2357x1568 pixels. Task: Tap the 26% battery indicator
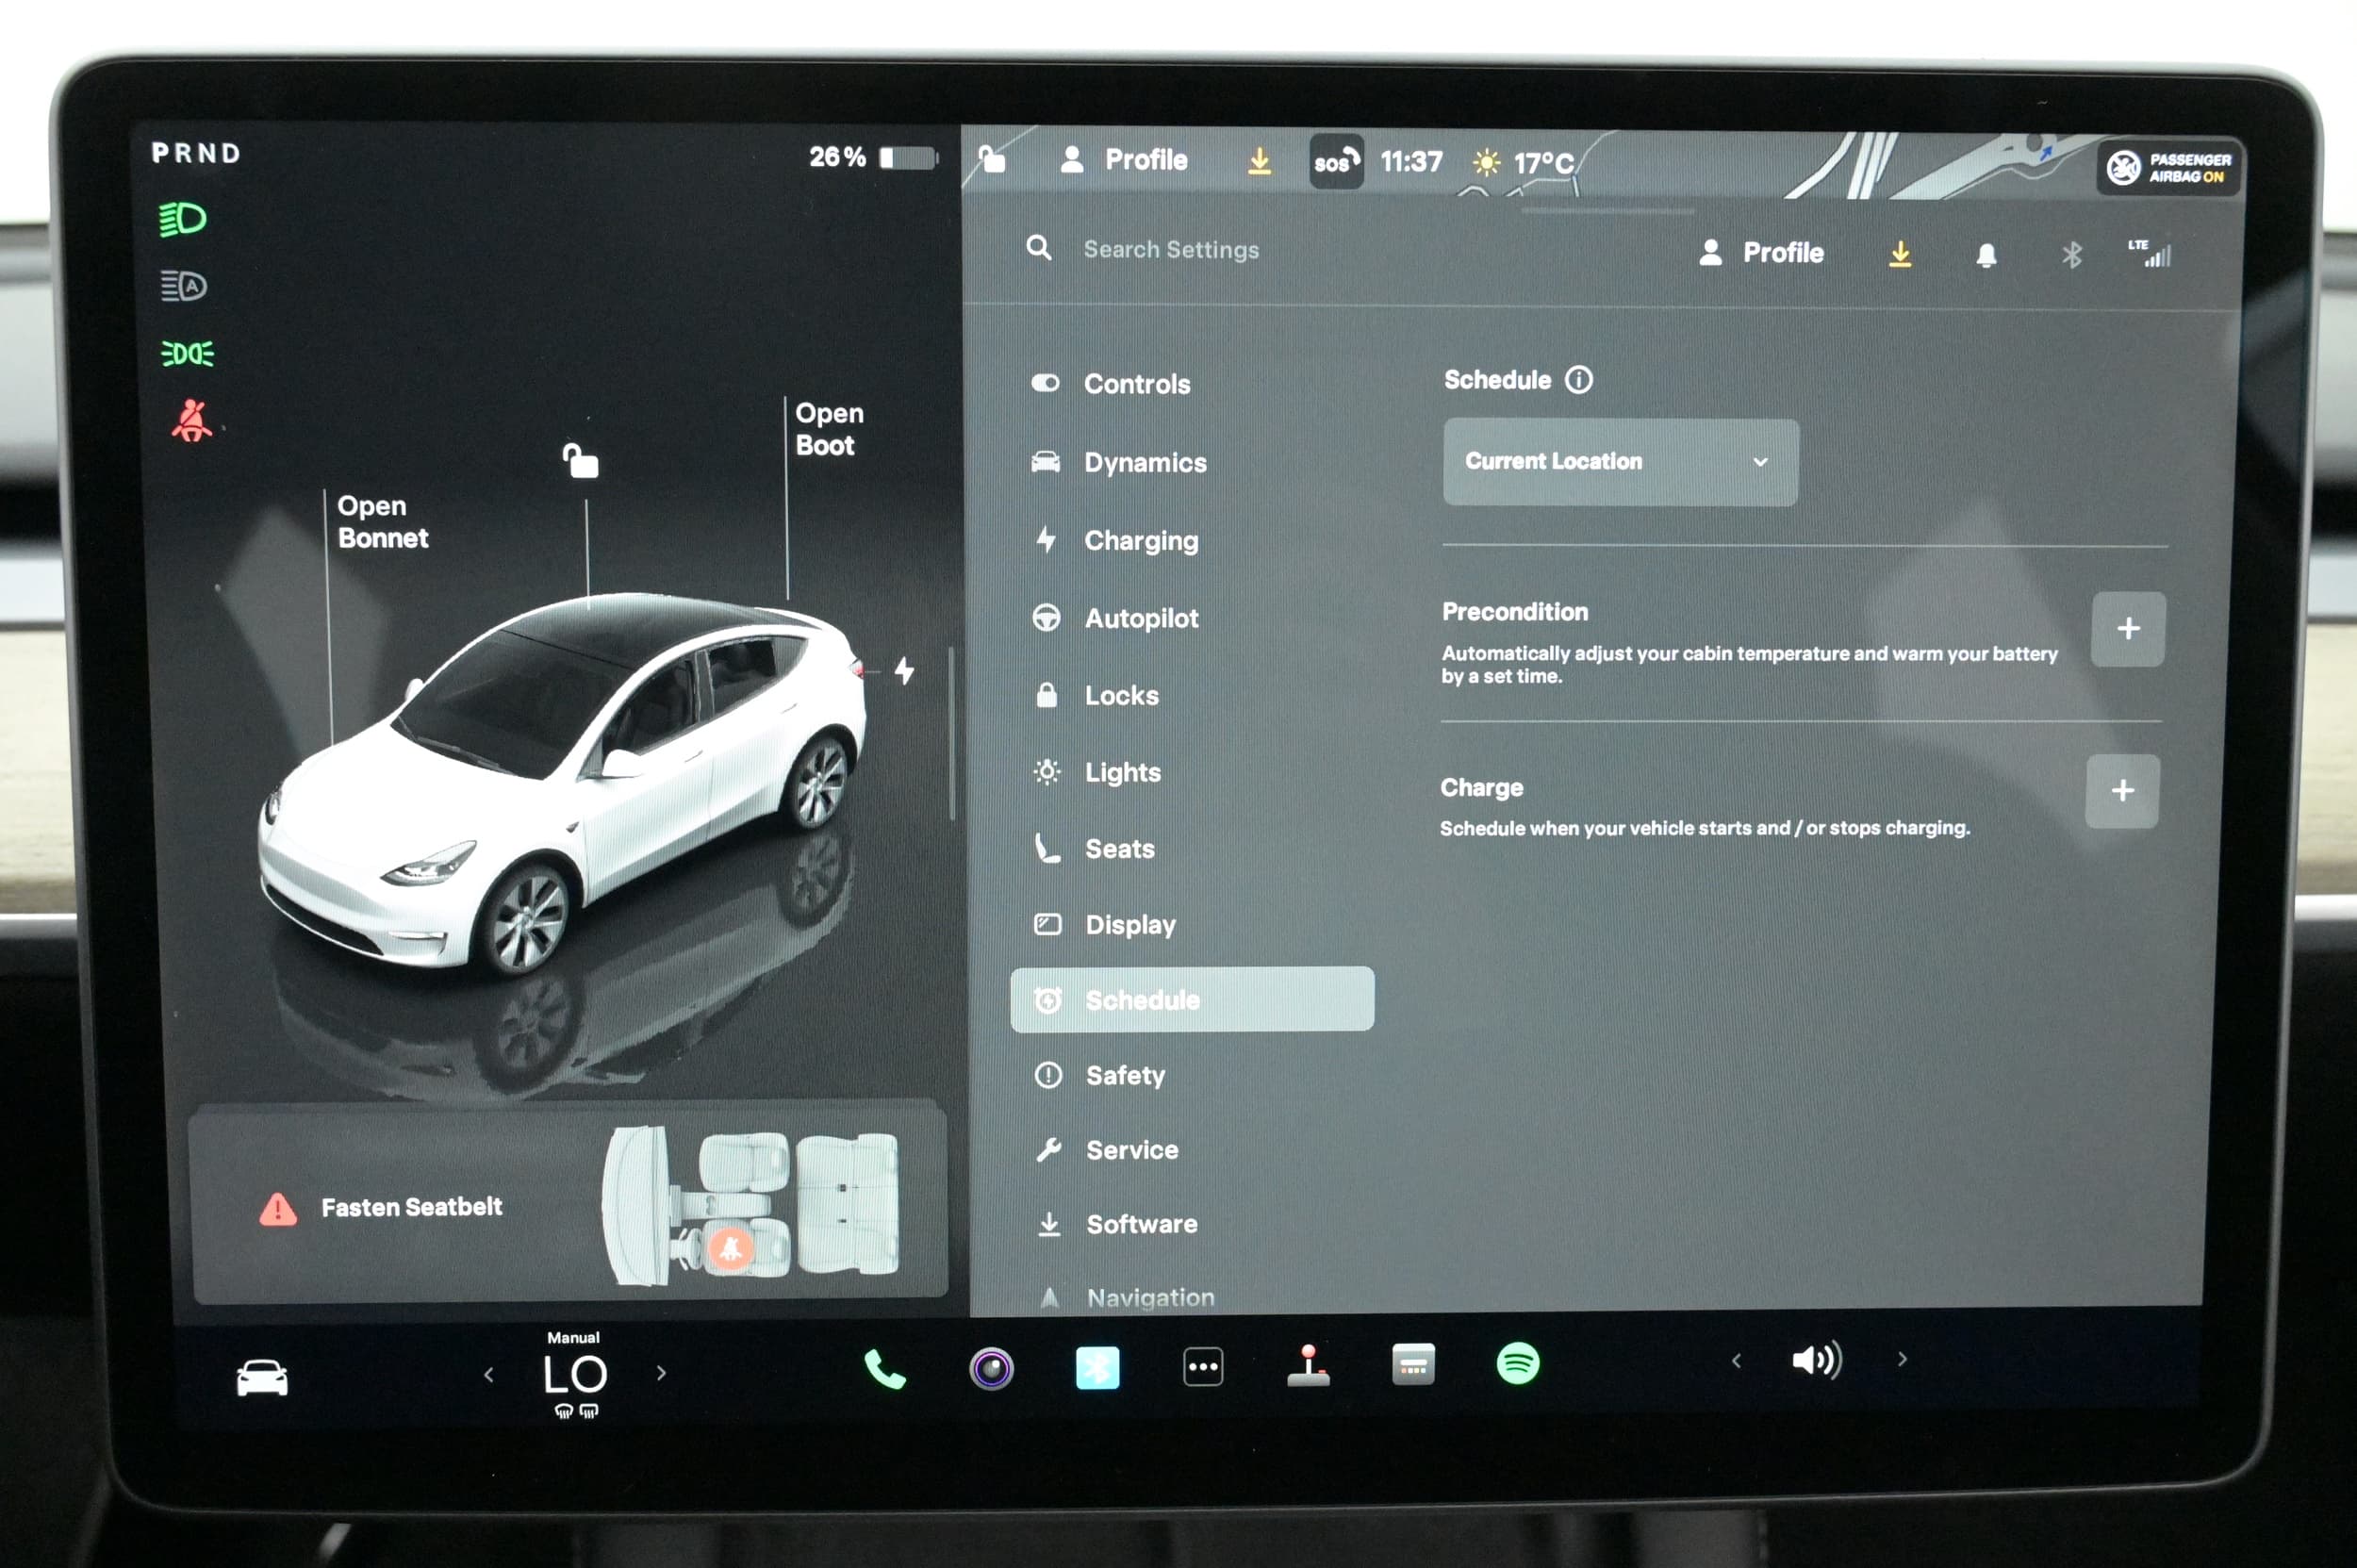click(x=873, y=157)
